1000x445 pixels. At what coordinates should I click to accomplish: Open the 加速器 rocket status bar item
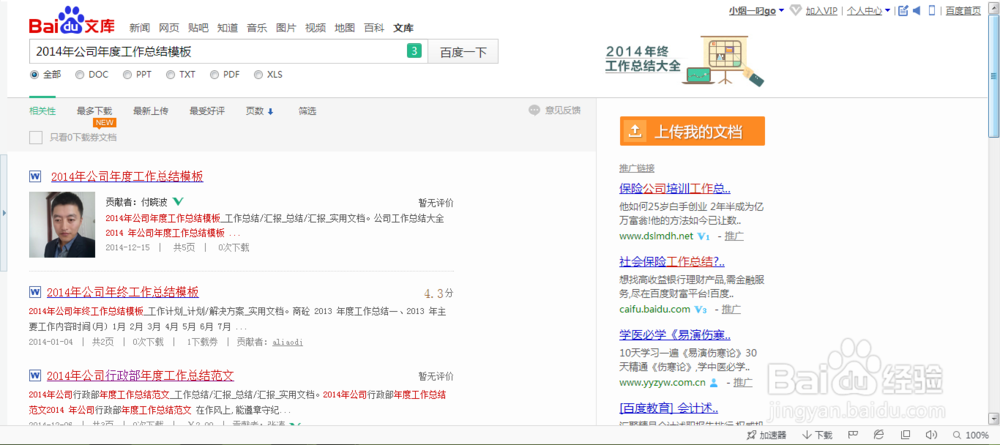[766, 435]
